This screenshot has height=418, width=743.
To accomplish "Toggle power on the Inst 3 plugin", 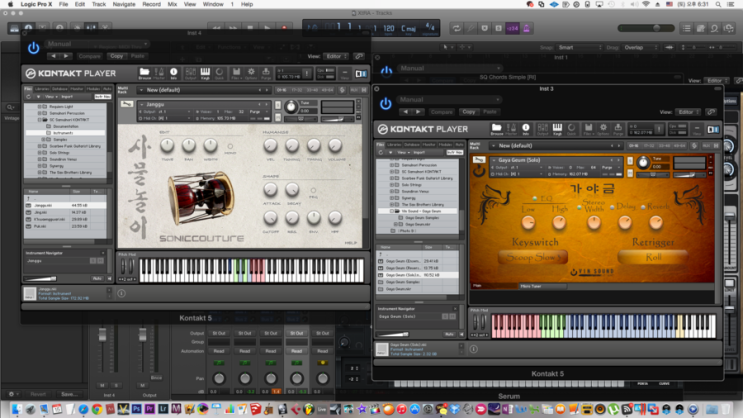I will (x=385, y=103).
